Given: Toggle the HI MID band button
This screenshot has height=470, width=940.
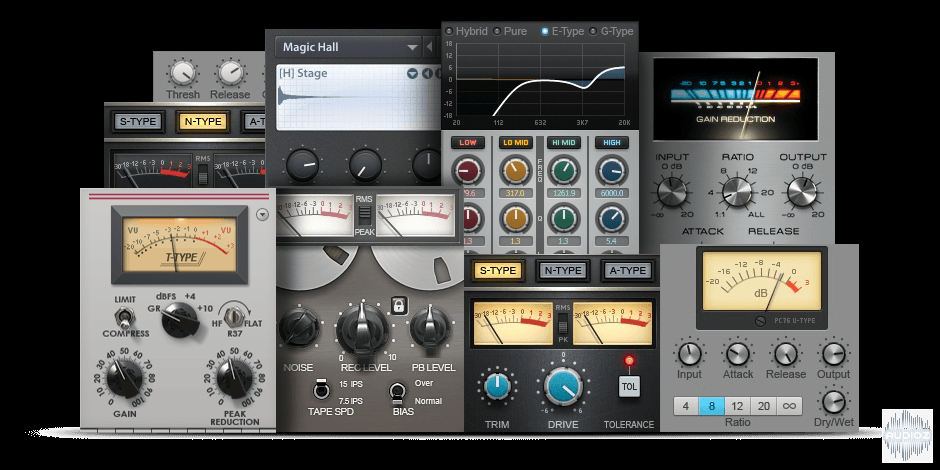Looking at the screenshot, I should point(564,143).
